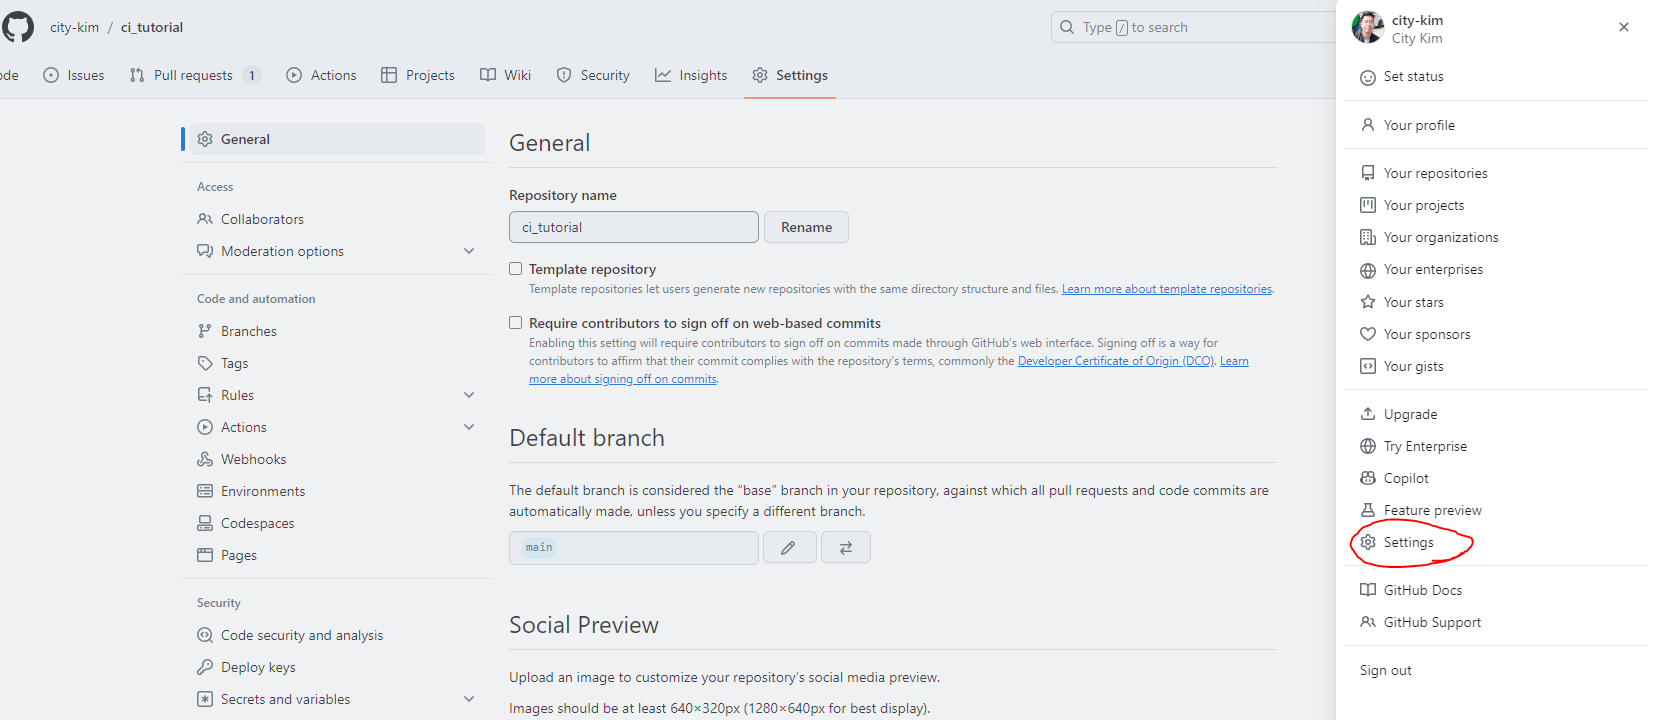Go to the Security tab
The height and width of the screenshot is (720, 1653).
[593, 75]
